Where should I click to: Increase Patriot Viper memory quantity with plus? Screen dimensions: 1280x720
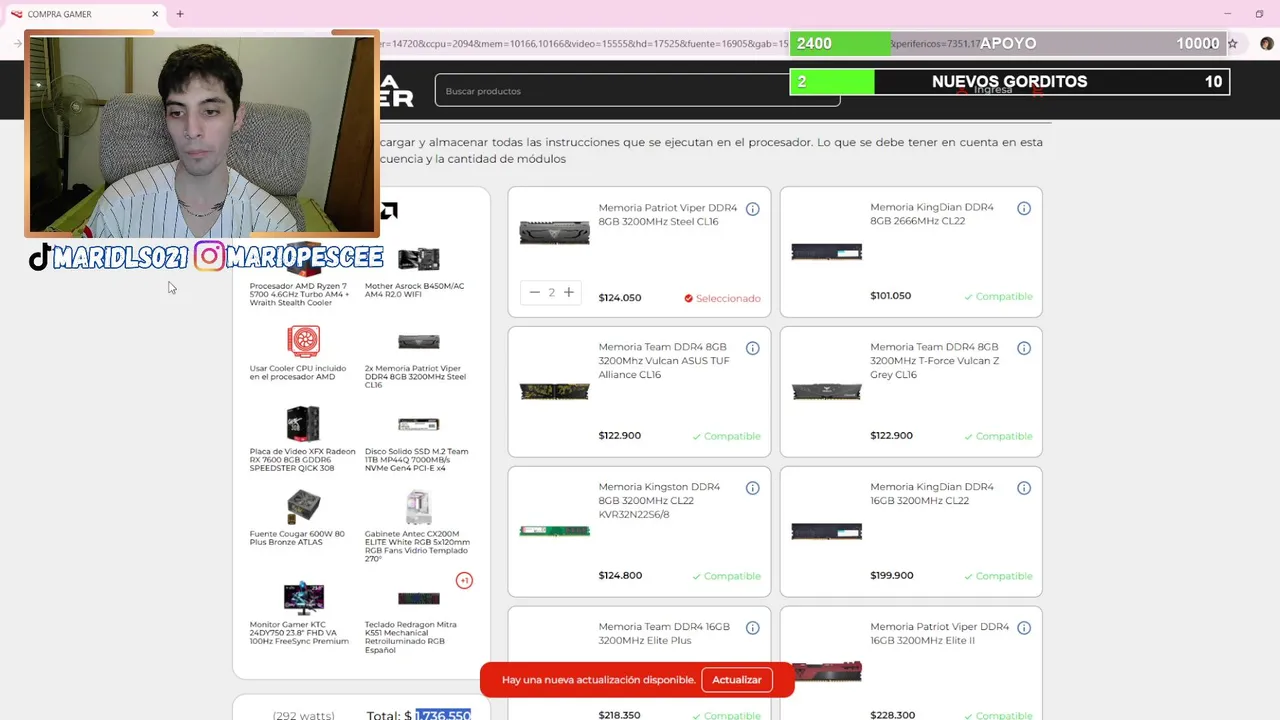[568, 292]
